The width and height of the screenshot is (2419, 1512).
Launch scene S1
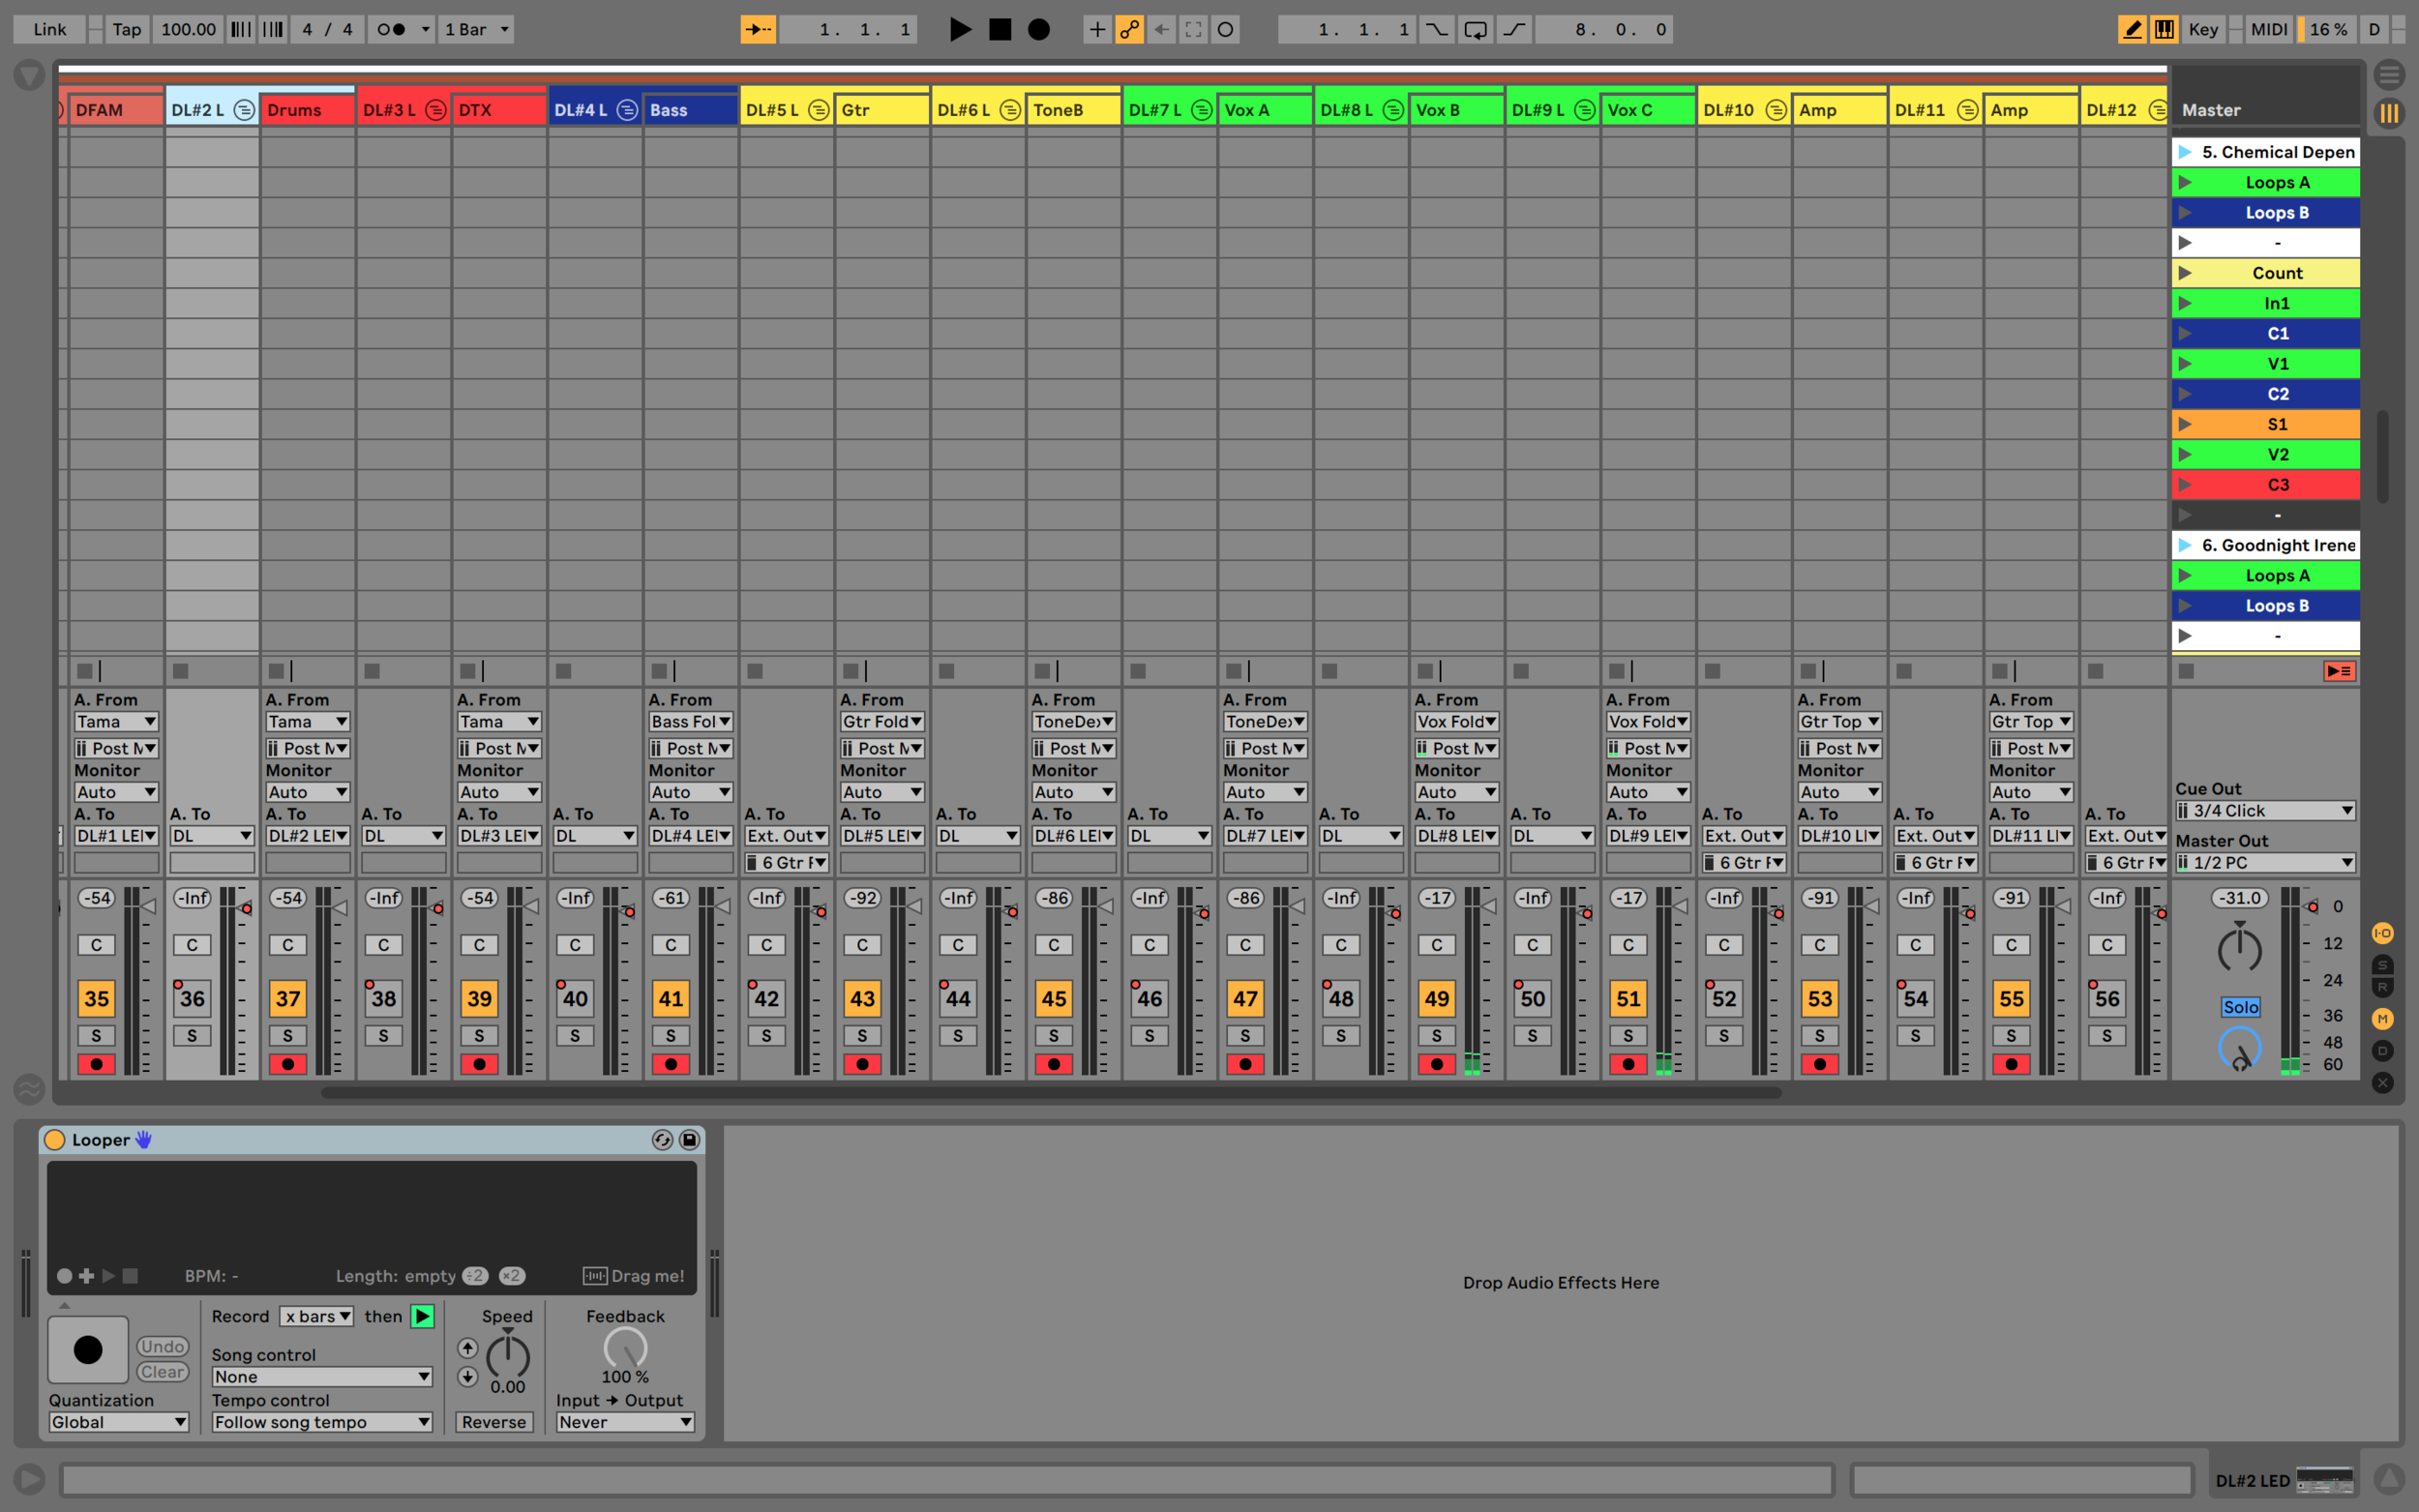(2265, 424)
